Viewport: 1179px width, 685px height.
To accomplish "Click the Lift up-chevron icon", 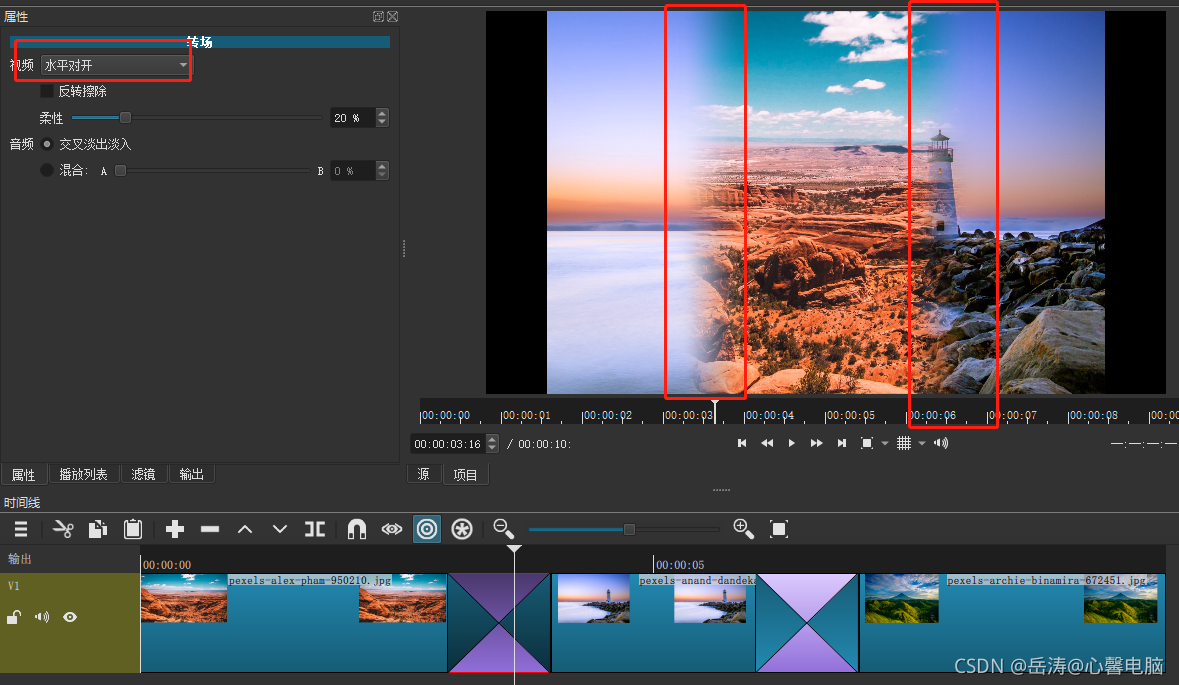I will (x=245, y=529).
